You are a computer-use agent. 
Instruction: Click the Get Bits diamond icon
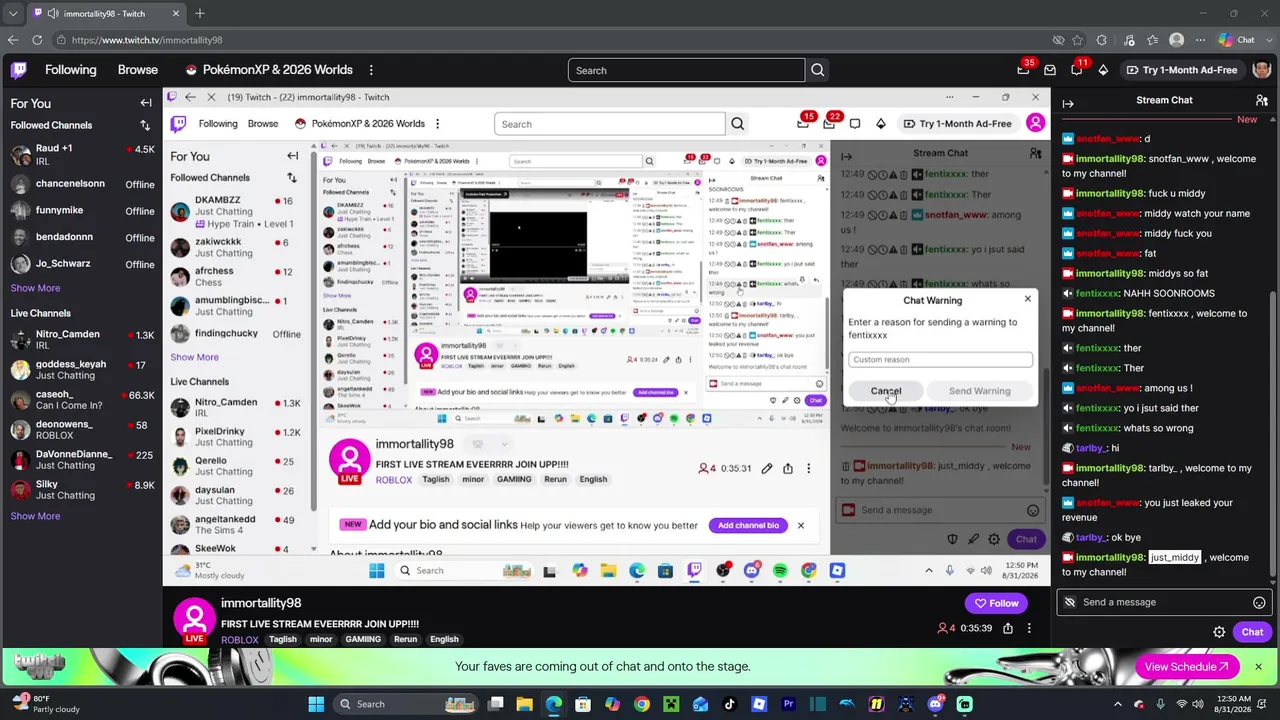point(1103,70)
